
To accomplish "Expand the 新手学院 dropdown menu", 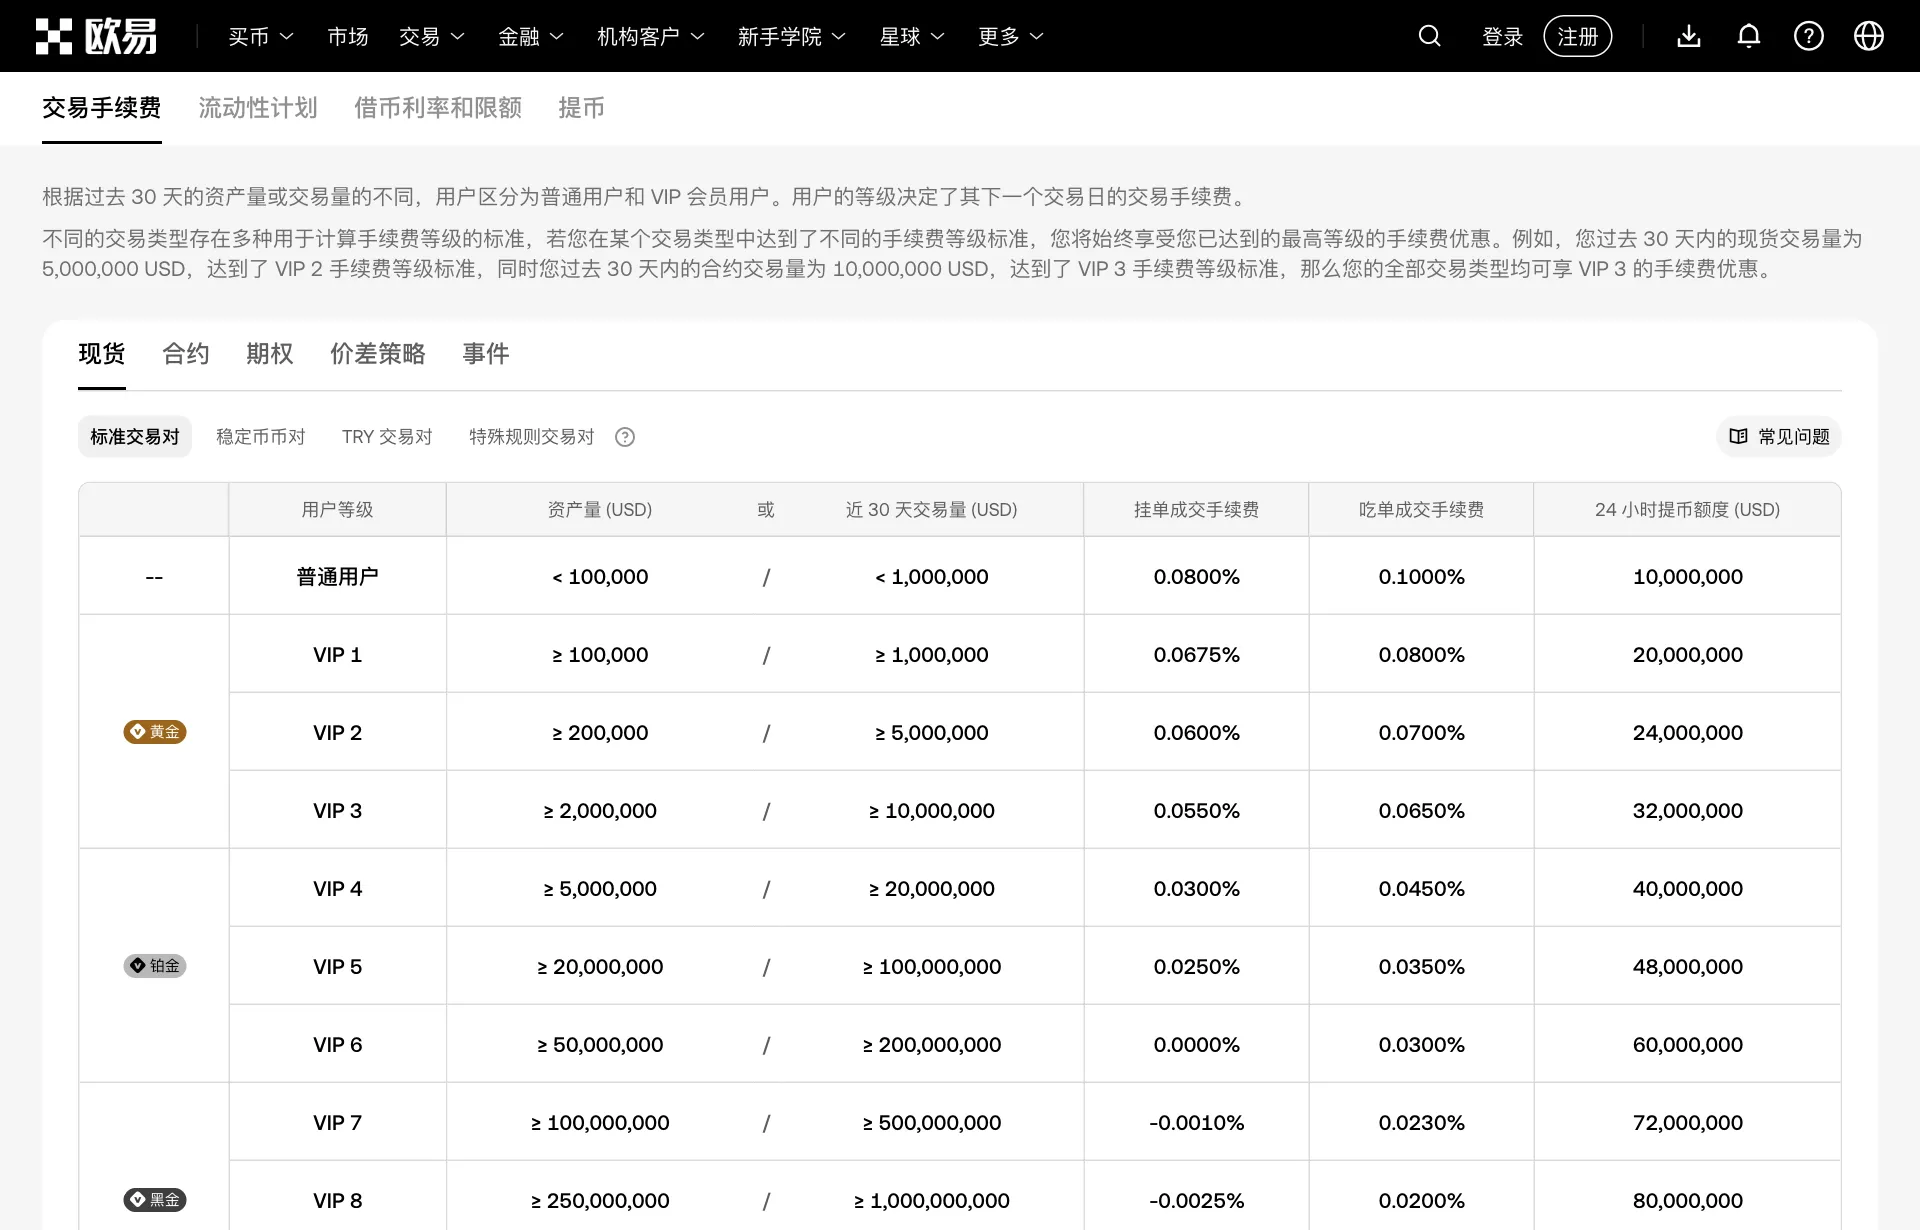I will [x=792, y=36].
